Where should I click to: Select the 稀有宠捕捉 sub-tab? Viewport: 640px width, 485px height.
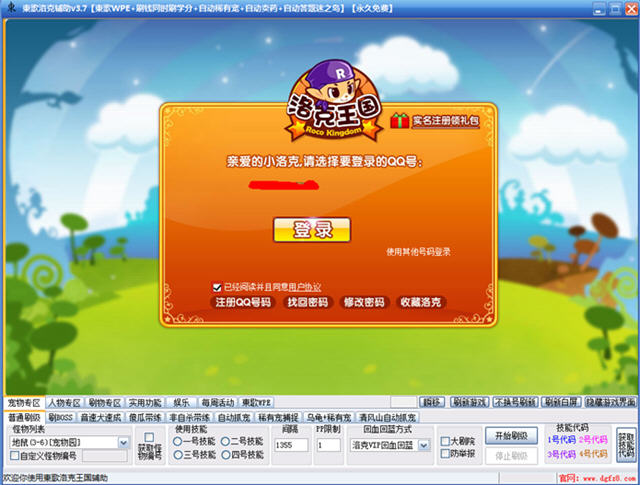pos(278,418)
